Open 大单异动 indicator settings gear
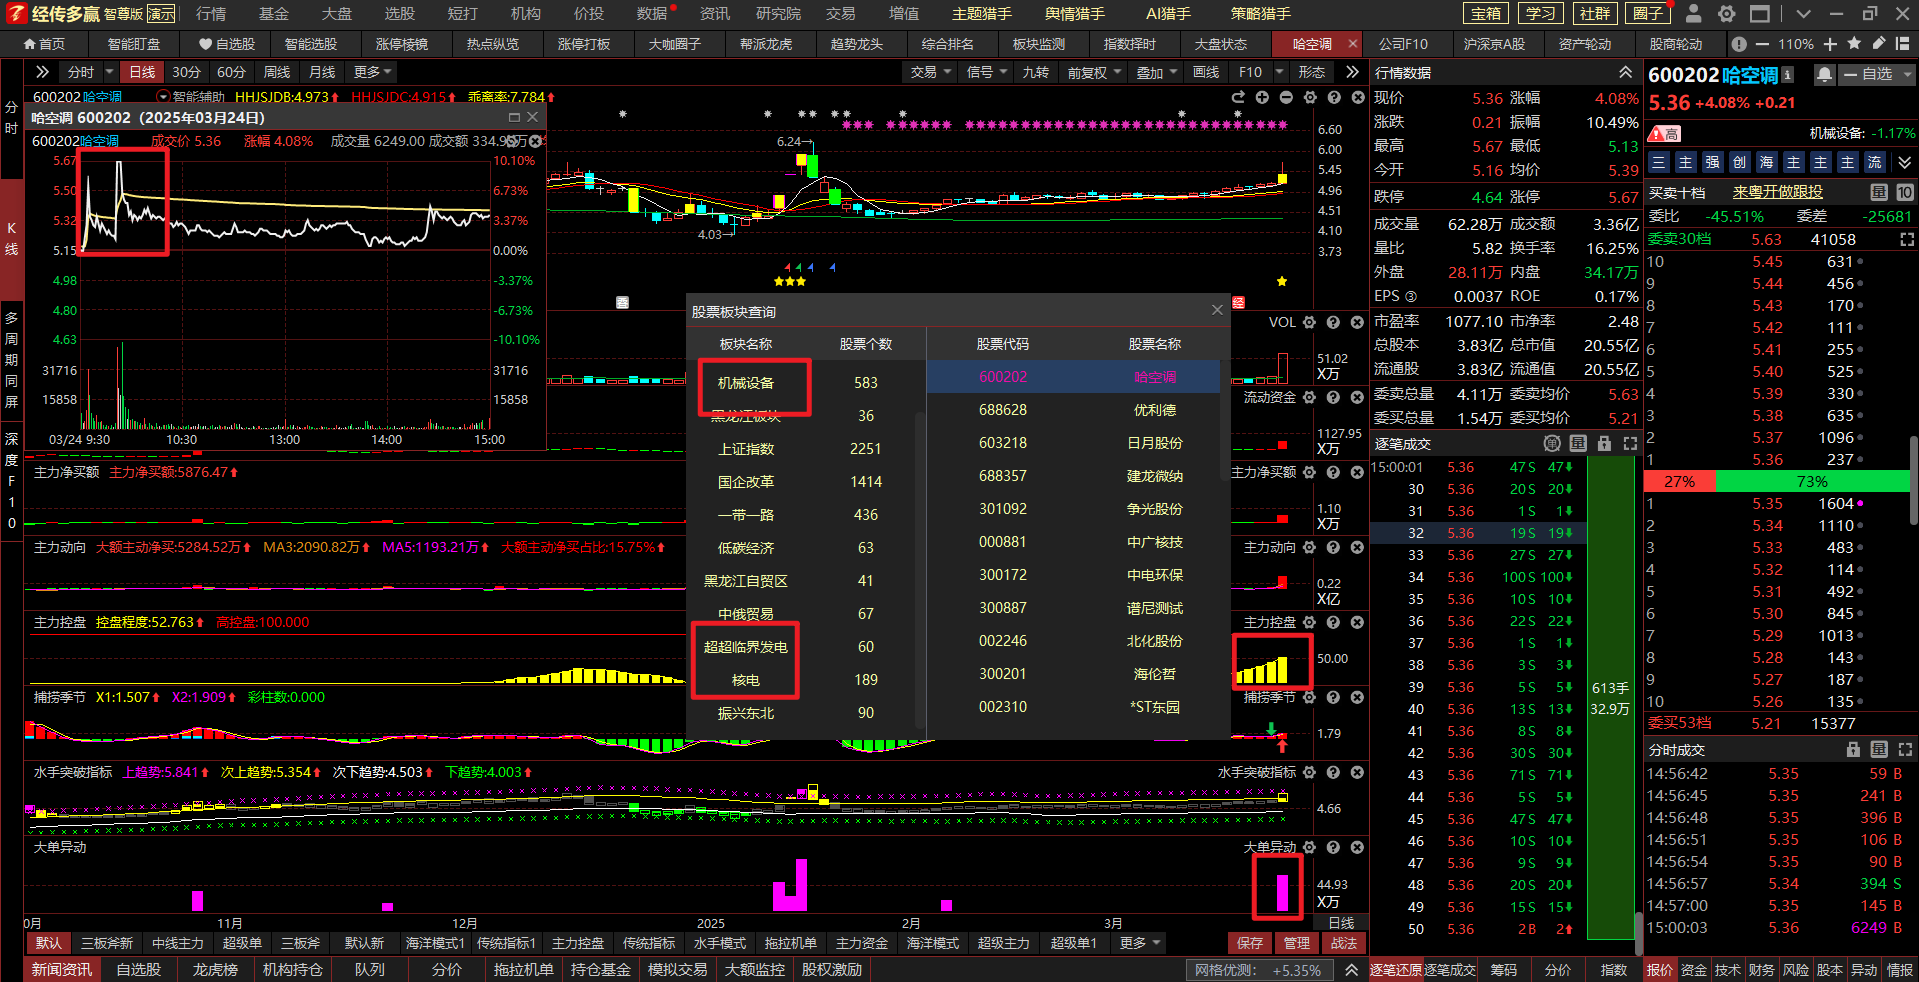This screenshot has height=982, width=1919. (1310, 847)
